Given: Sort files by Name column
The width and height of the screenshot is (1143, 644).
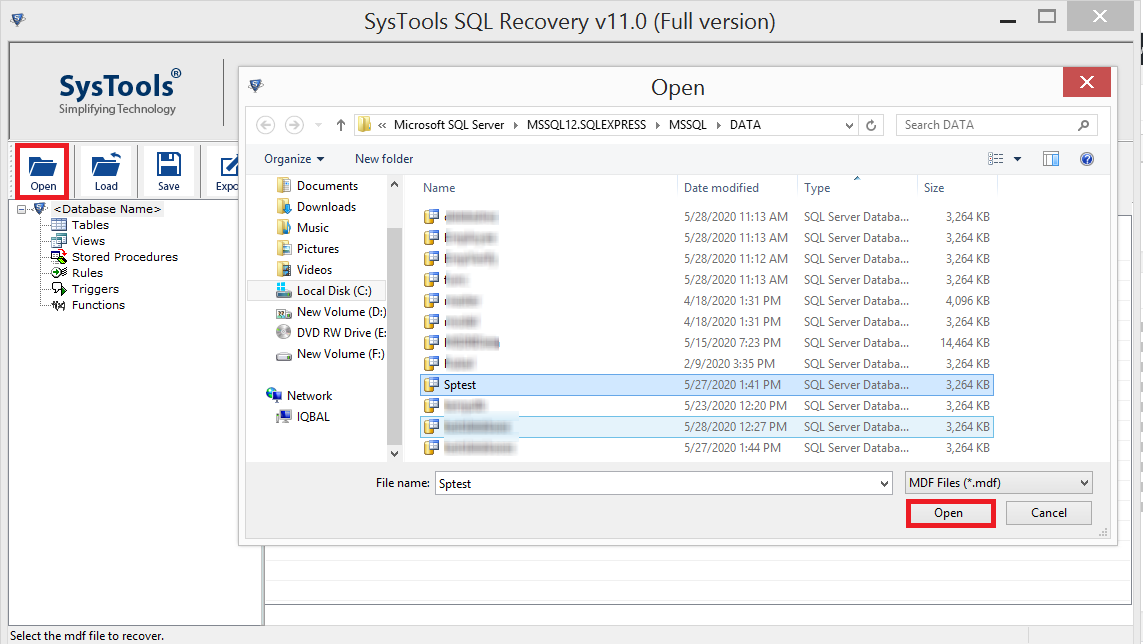Looking at the screenshot, I should pos(439,188).
